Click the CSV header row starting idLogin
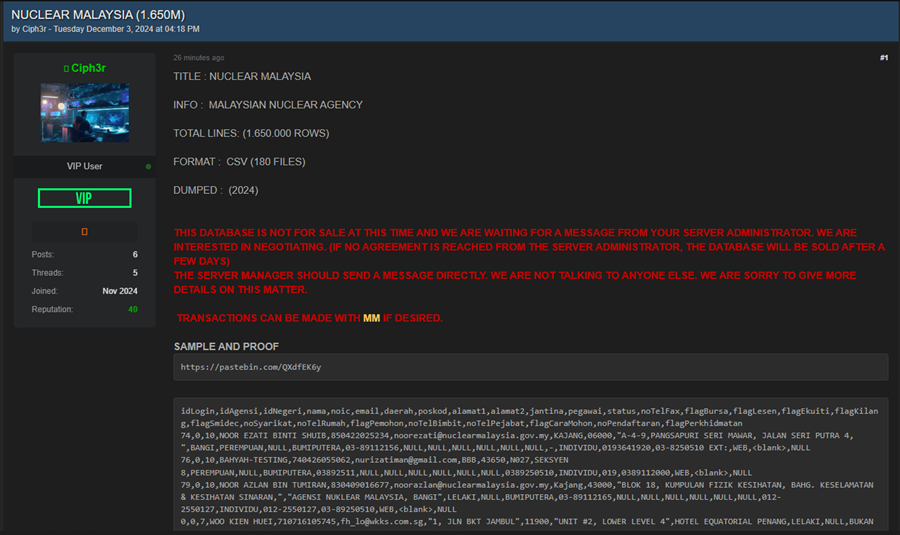The width and height of the screenshot is (900, 535). coord(529,417)
